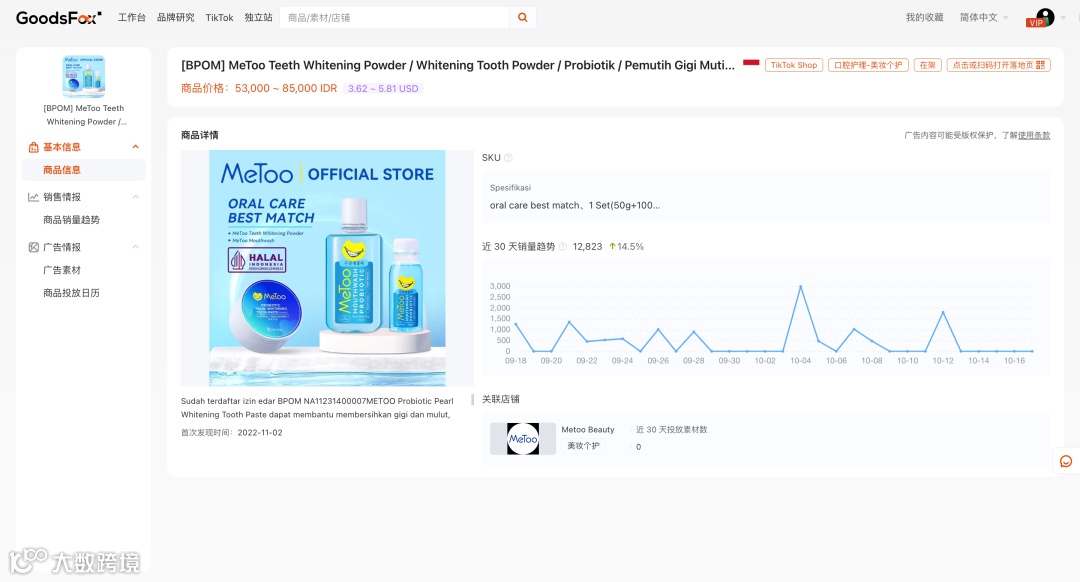Open 我的收藏 link
Image resolution: width=1080 pixels, height=582 pixels.
pyautogui.click(x=924, y=17)
